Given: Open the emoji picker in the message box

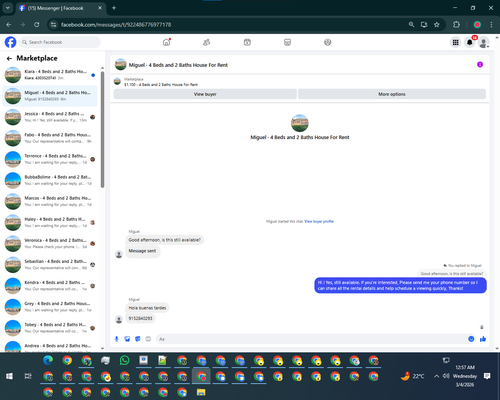Looking at the screenshot, I should coord(471,339).
